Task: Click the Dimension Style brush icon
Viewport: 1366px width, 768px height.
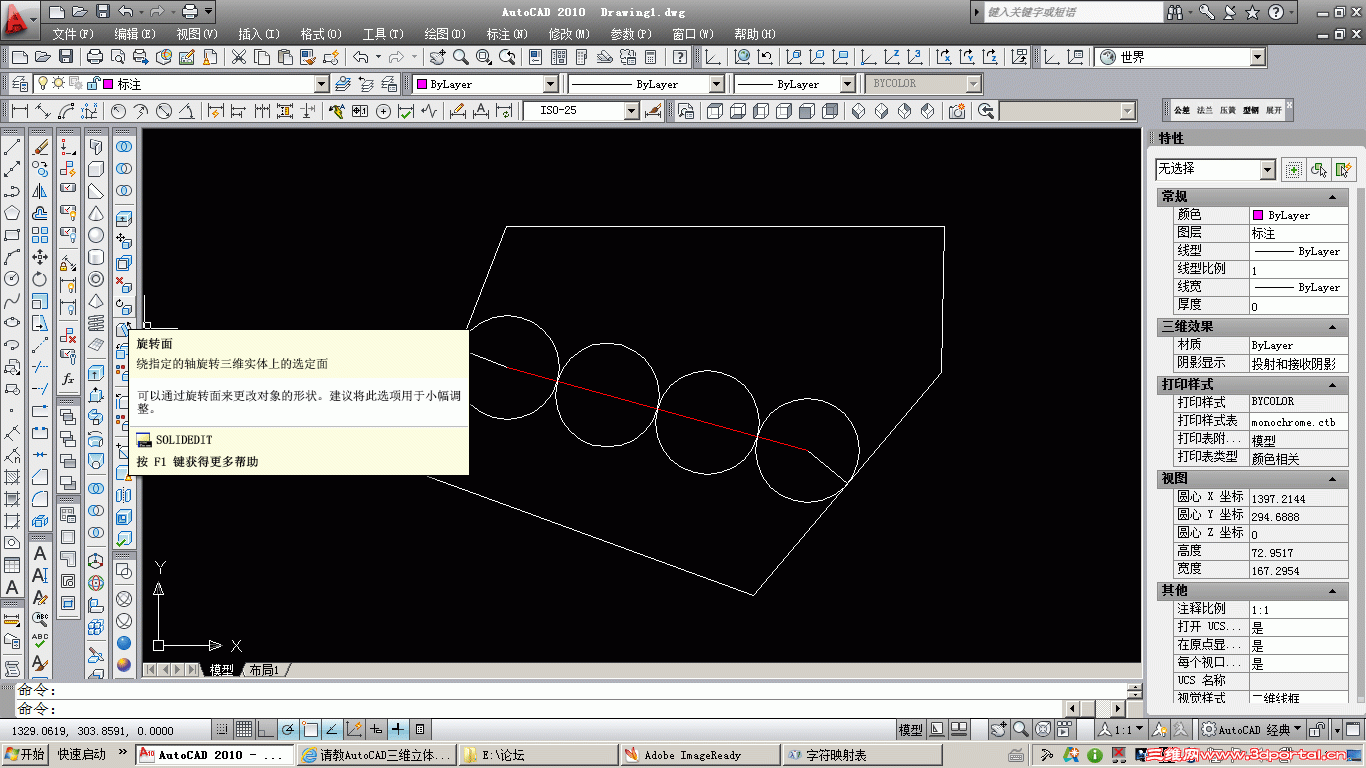Action: tap(654, 111)
